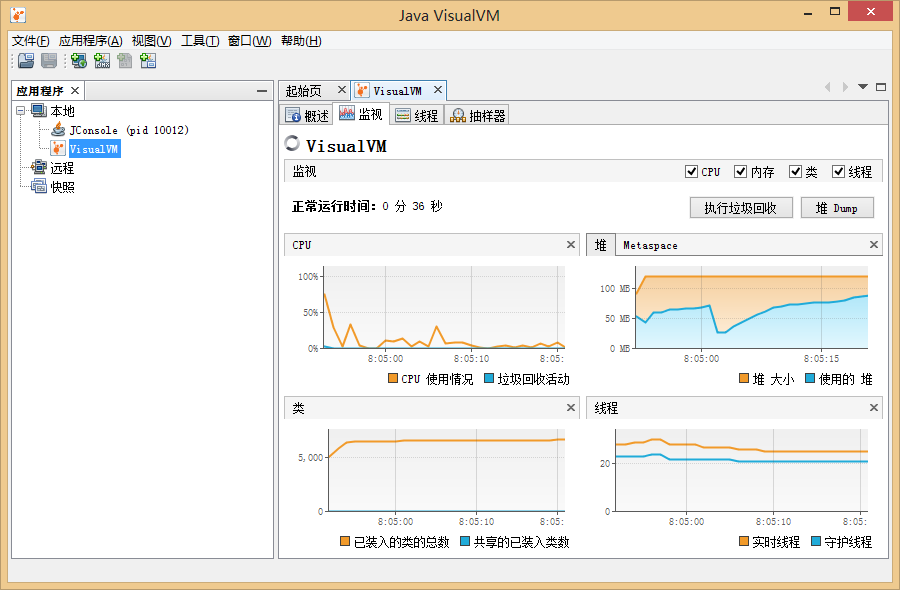Uncheck the 内存 monitoring checkbox
The height and width of the screenshot is (590, 900).
740,172
